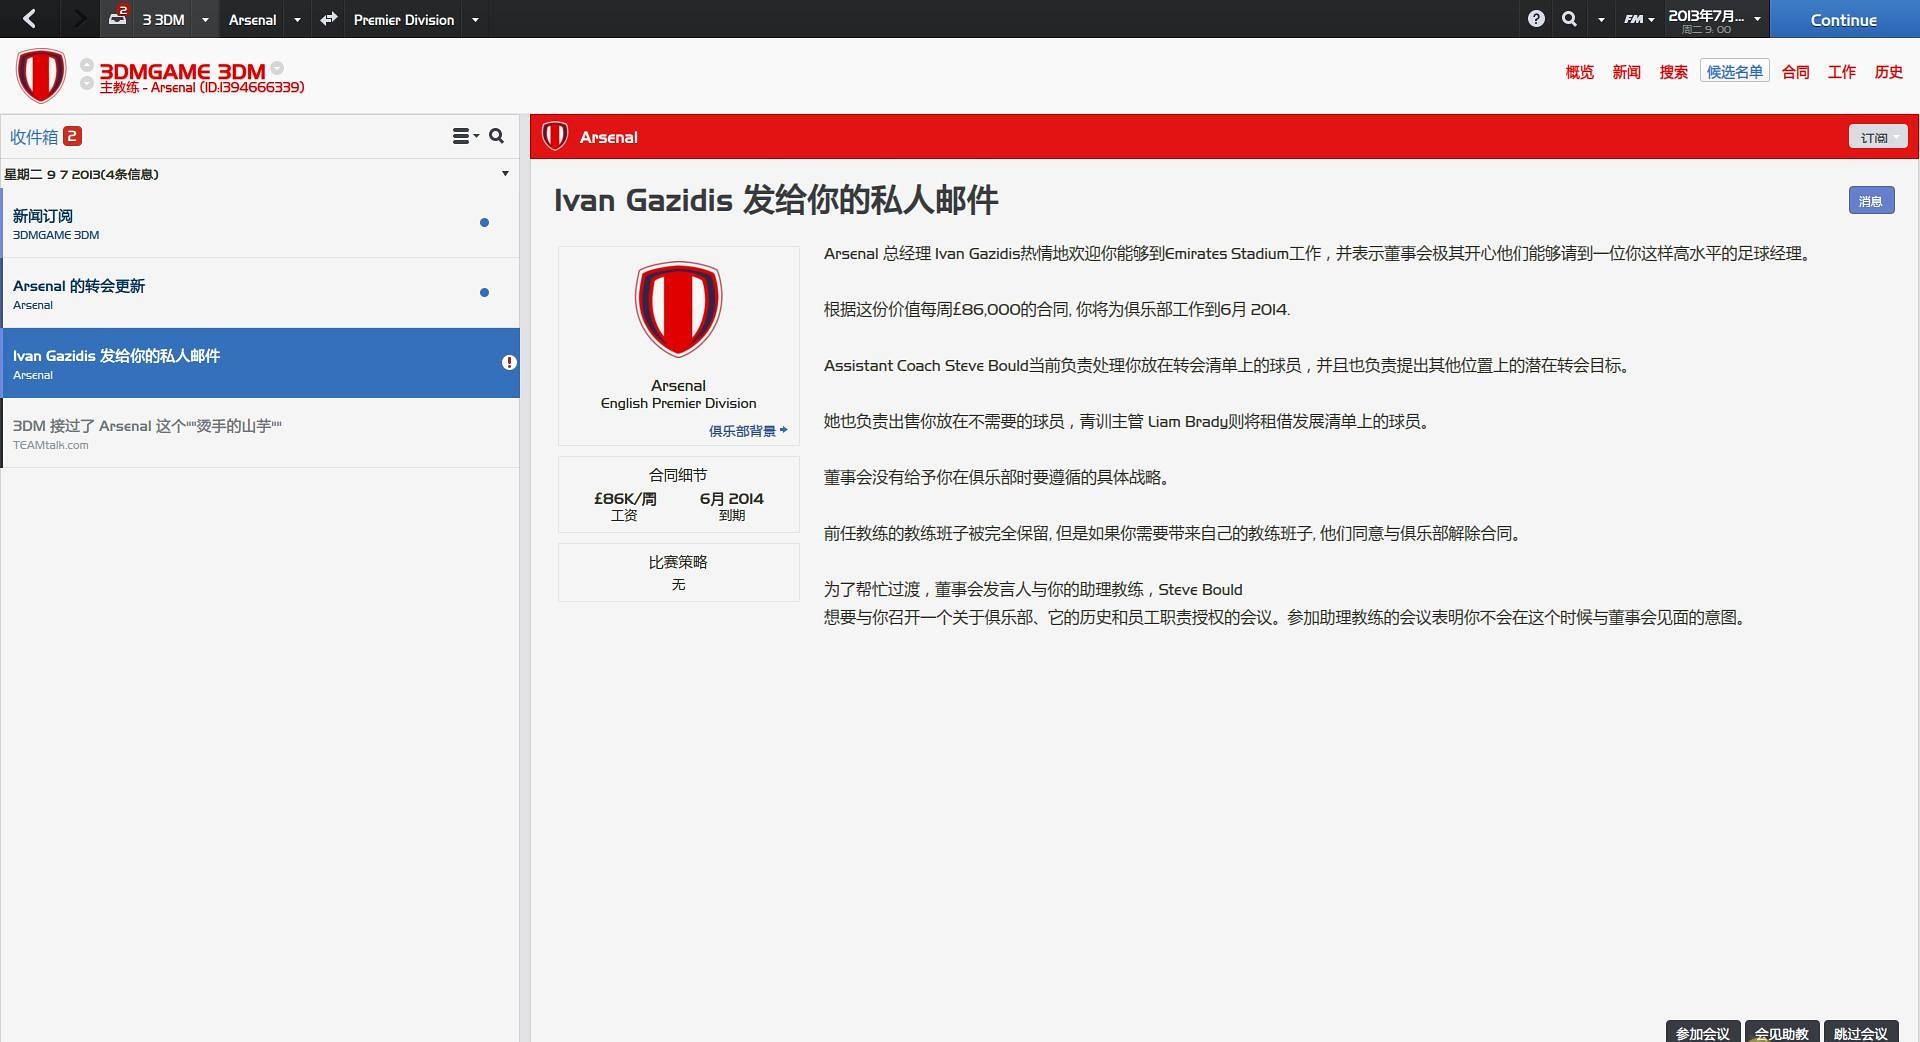Open the 概览 tab
Image resolution: width=1920 pixels, height=1042 pixels.
click(x=1580, y=72)
